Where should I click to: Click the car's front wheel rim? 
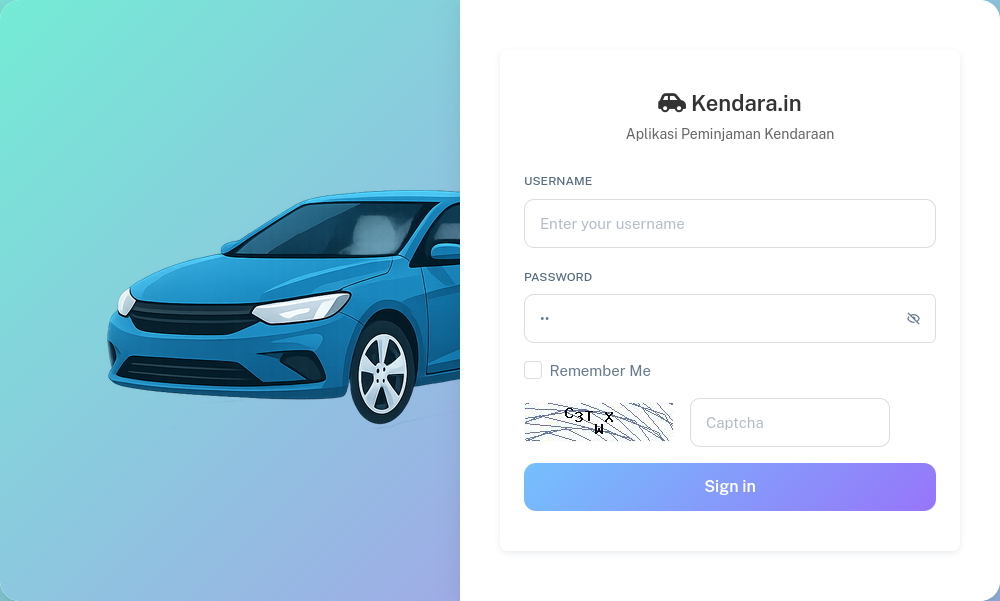[x=382, y=372]
